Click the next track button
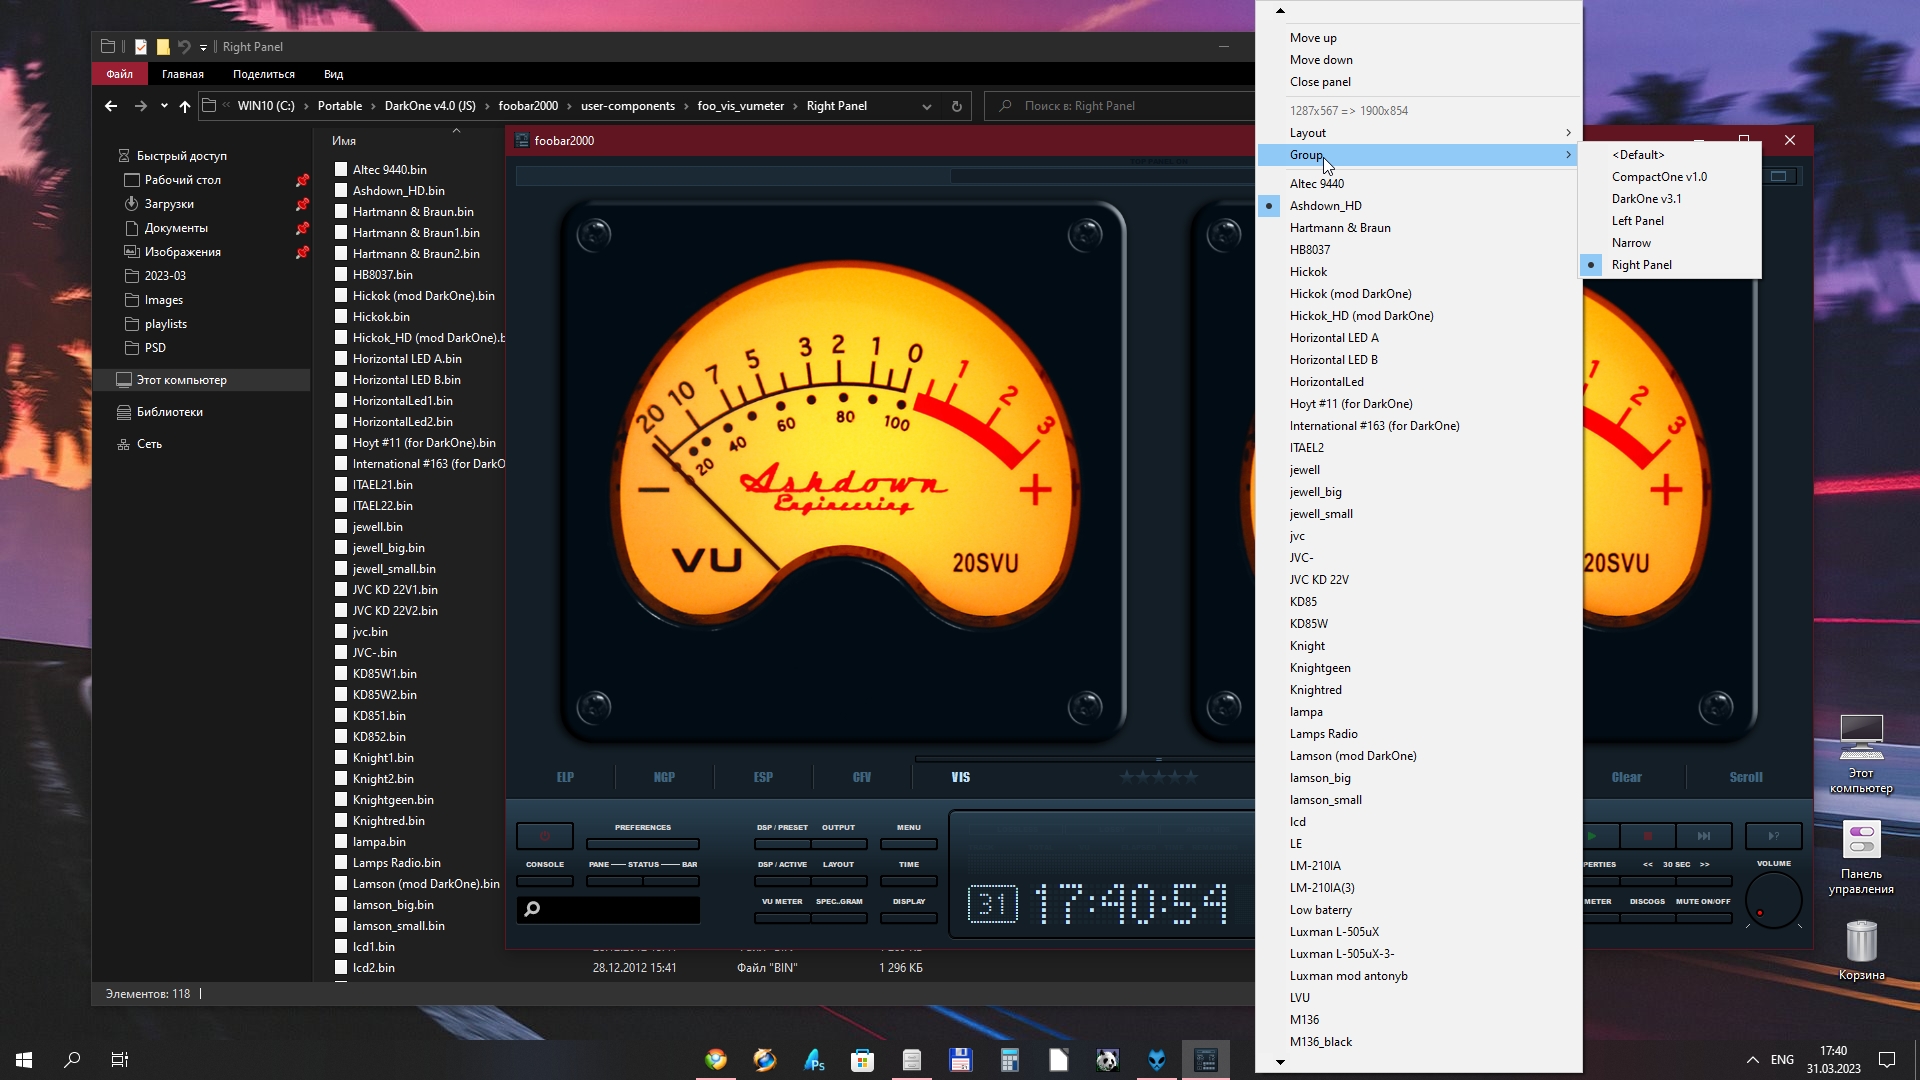Viewport: 1920px width, 1080px height. pos(1704,836)
